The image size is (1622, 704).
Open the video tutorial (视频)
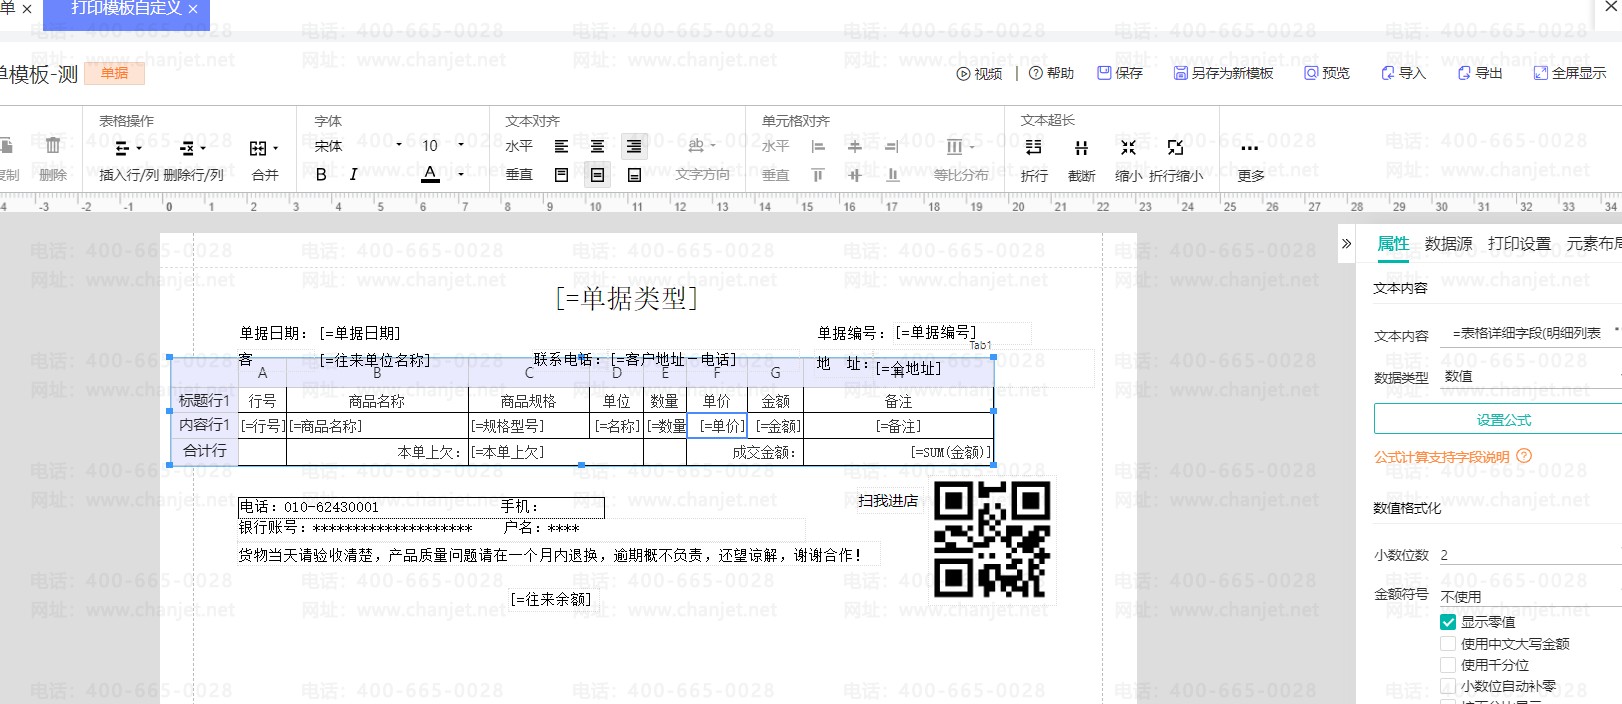point(979,73)
